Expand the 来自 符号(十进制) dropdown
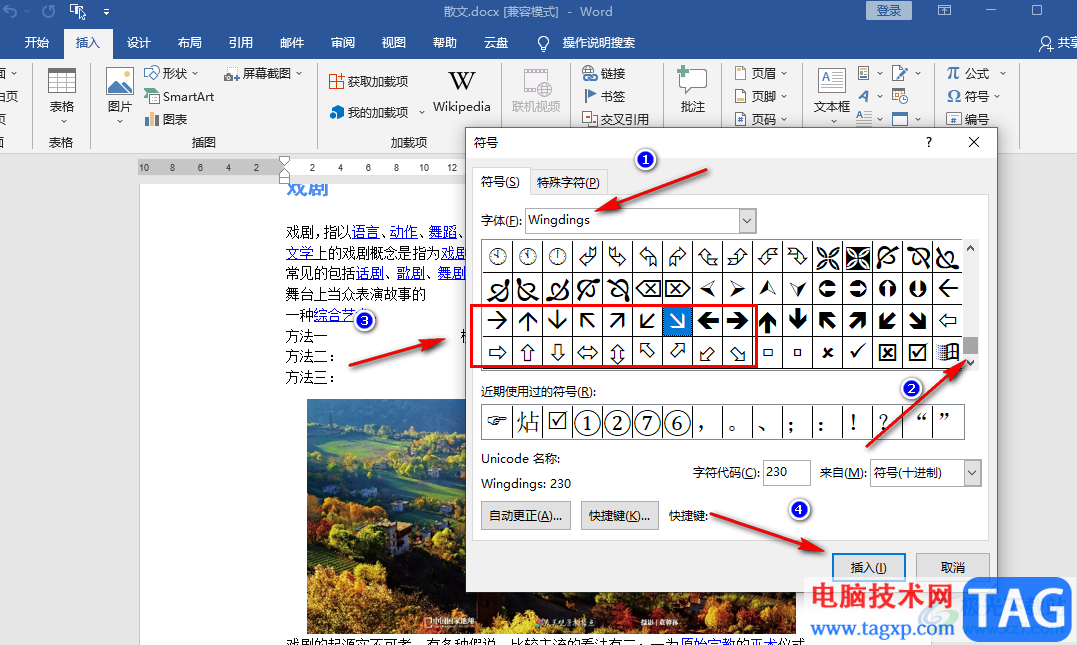Viewport: 1077px width, 645px height. pyautogui.click(x=972, y=473)
